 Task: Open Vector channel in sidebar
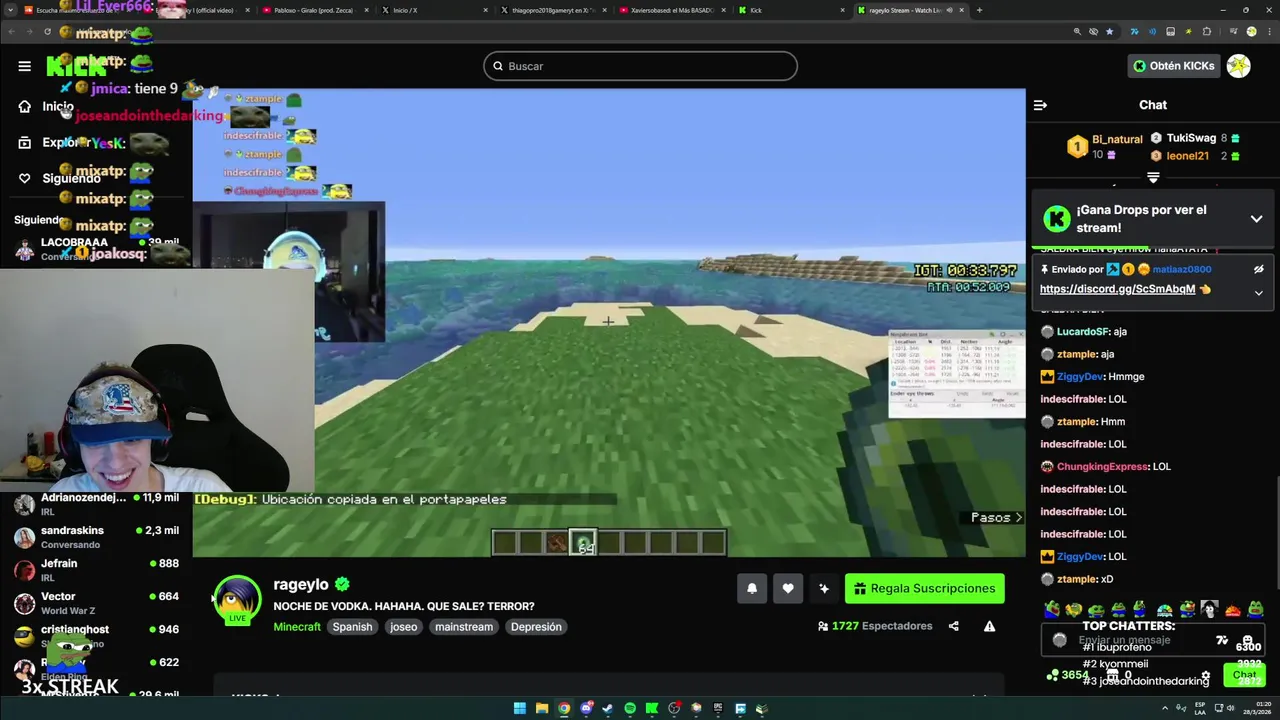point(96,603)
